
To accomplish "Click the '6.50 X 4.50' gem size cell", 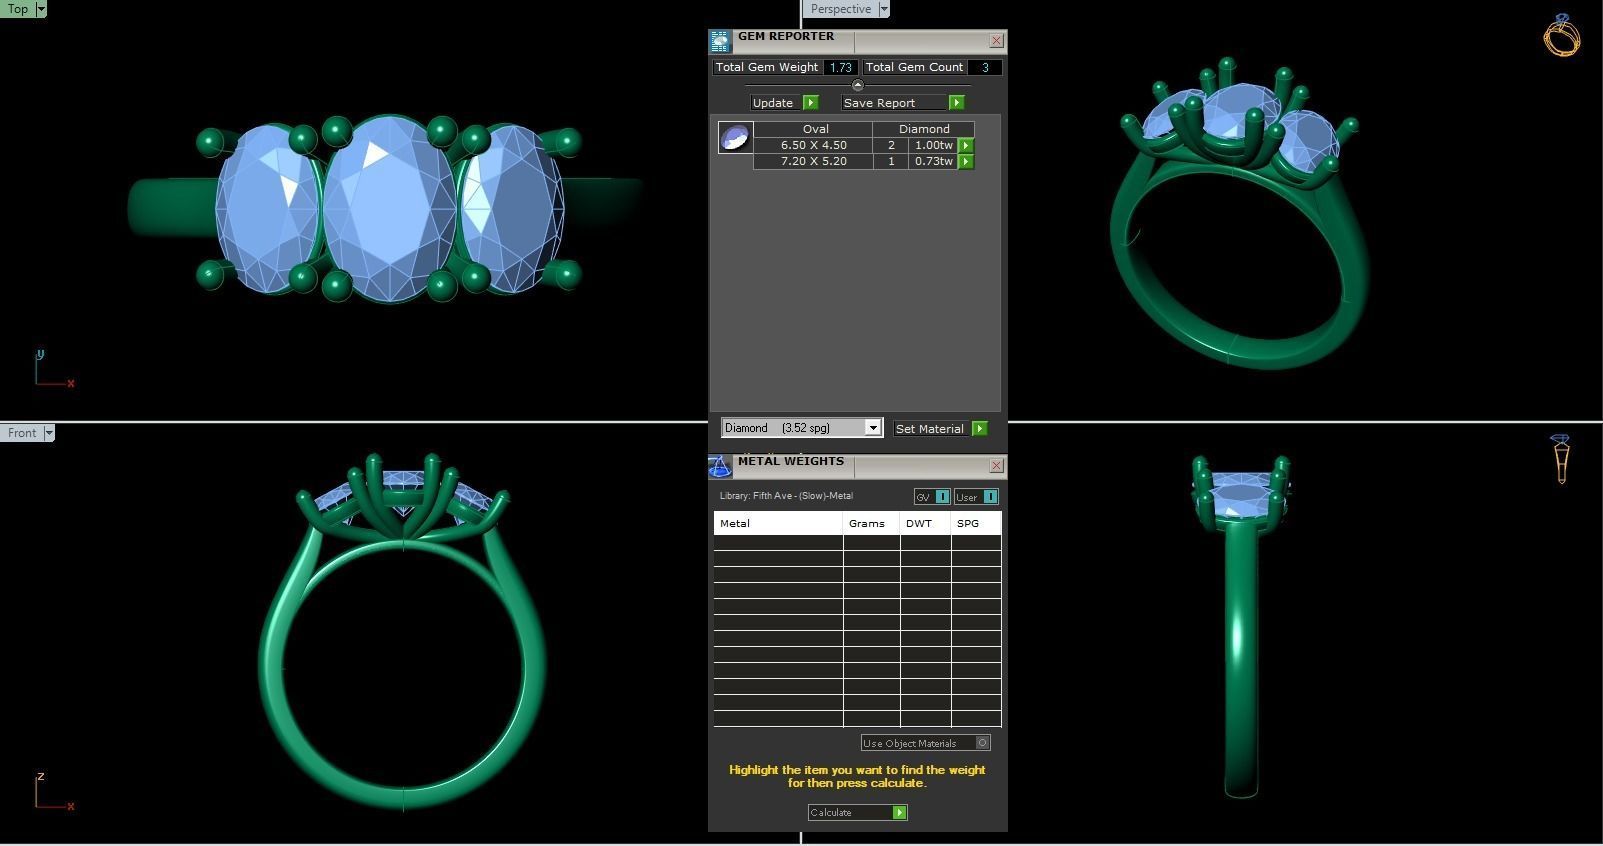I will coord(813,145).
